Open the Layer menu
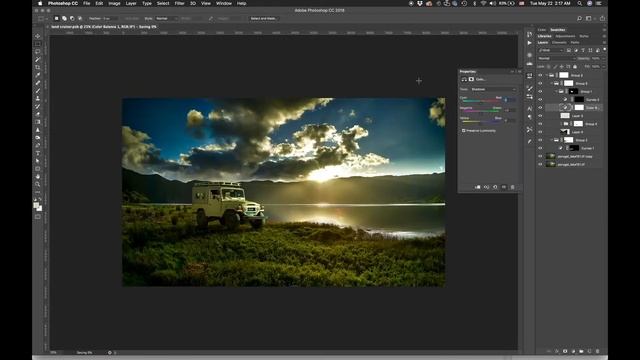Image resolution: width=640 pixels, height=360 pixels. [x=131, y=3]
